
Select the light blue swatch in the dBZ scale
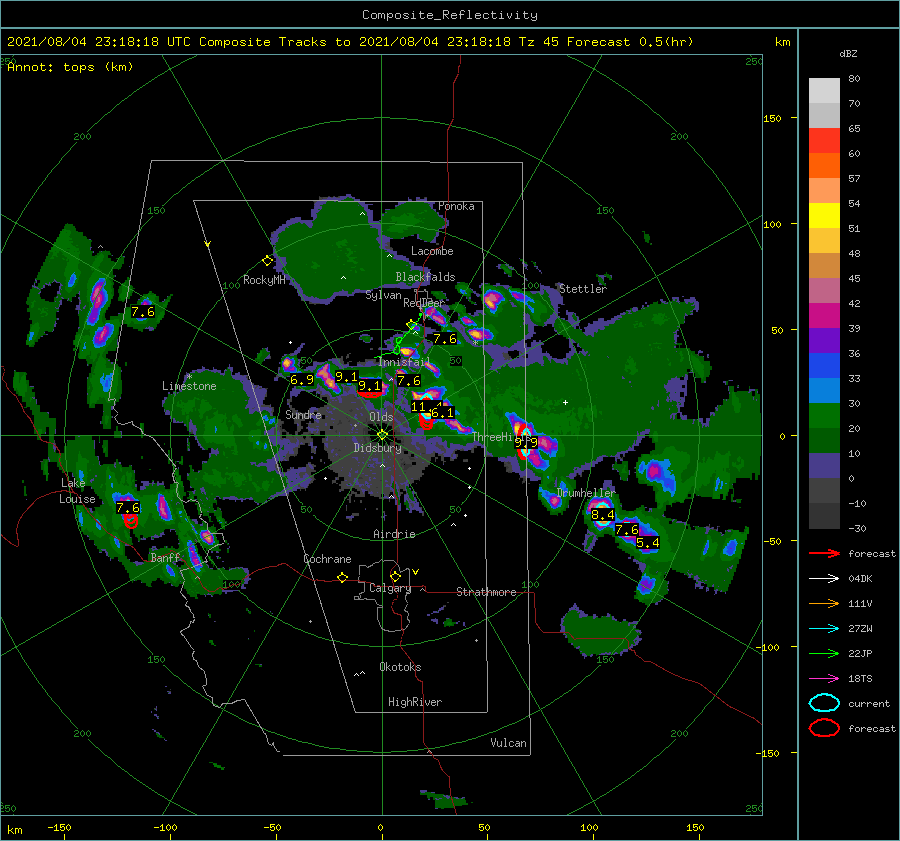tap(824, 390)
